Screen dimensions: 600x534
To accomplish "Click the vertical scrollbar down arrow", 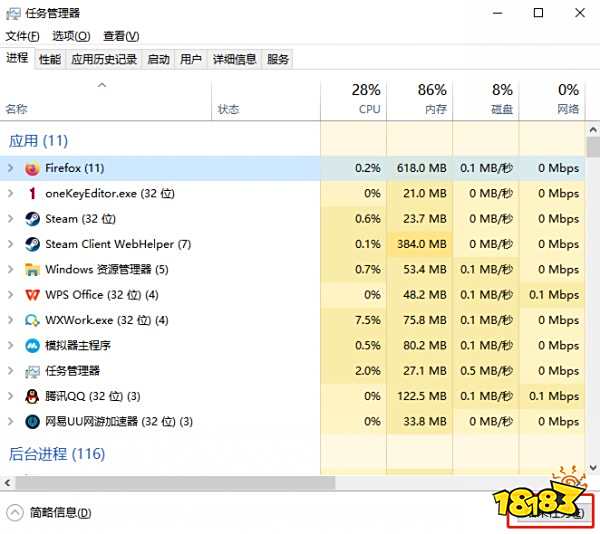I will 593,467.
